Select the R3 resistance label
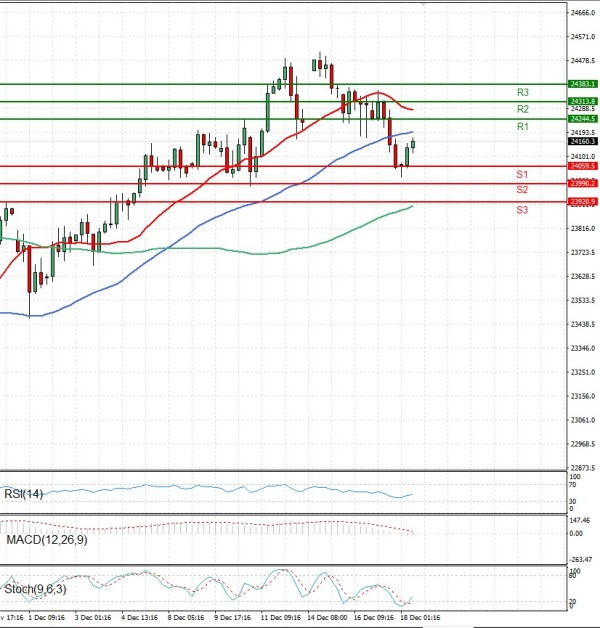 click(x=522, y=92)
